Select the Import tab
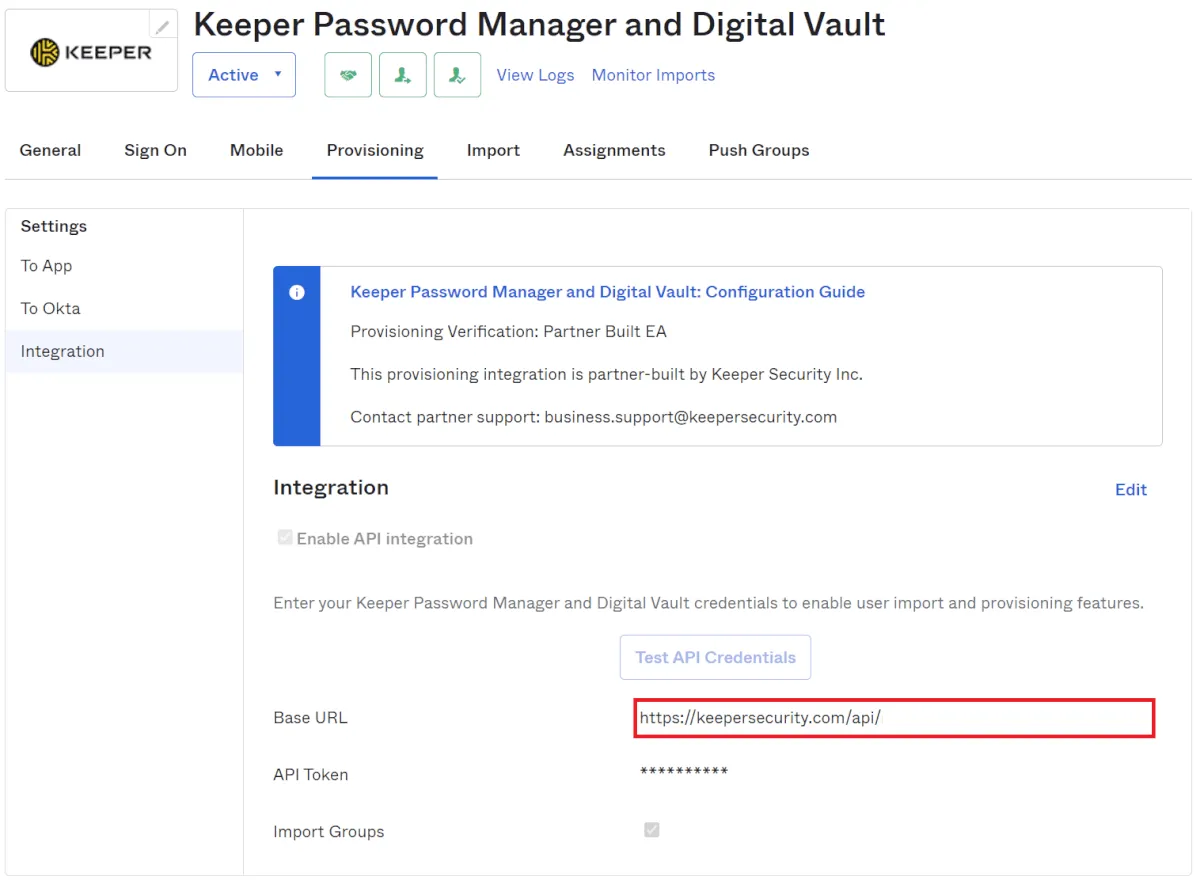 (x=493, y=150)
